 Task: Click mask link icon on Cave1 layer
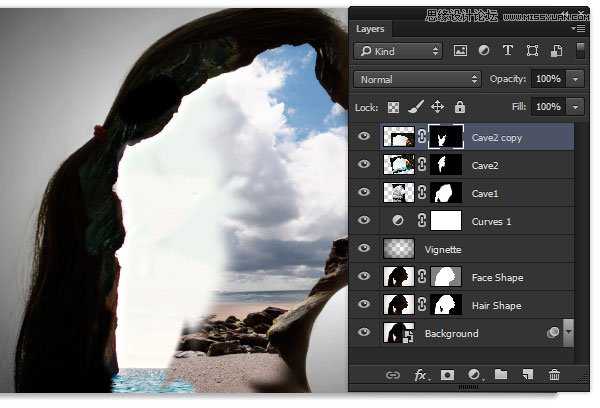[422, 193]
